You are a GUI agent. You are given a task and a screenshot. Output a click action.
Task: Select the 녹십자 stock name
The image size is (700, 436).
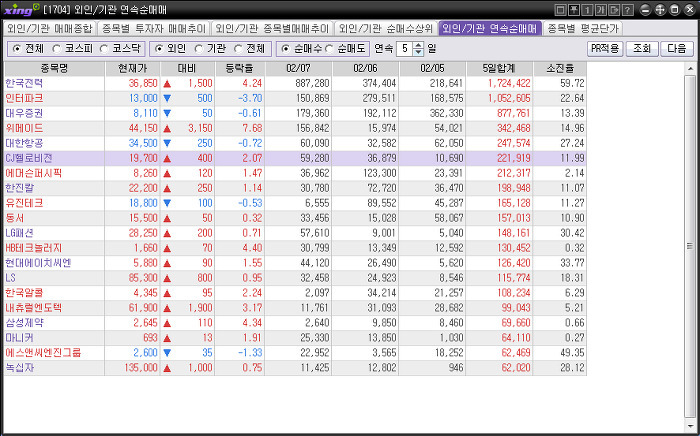point(20,368)
